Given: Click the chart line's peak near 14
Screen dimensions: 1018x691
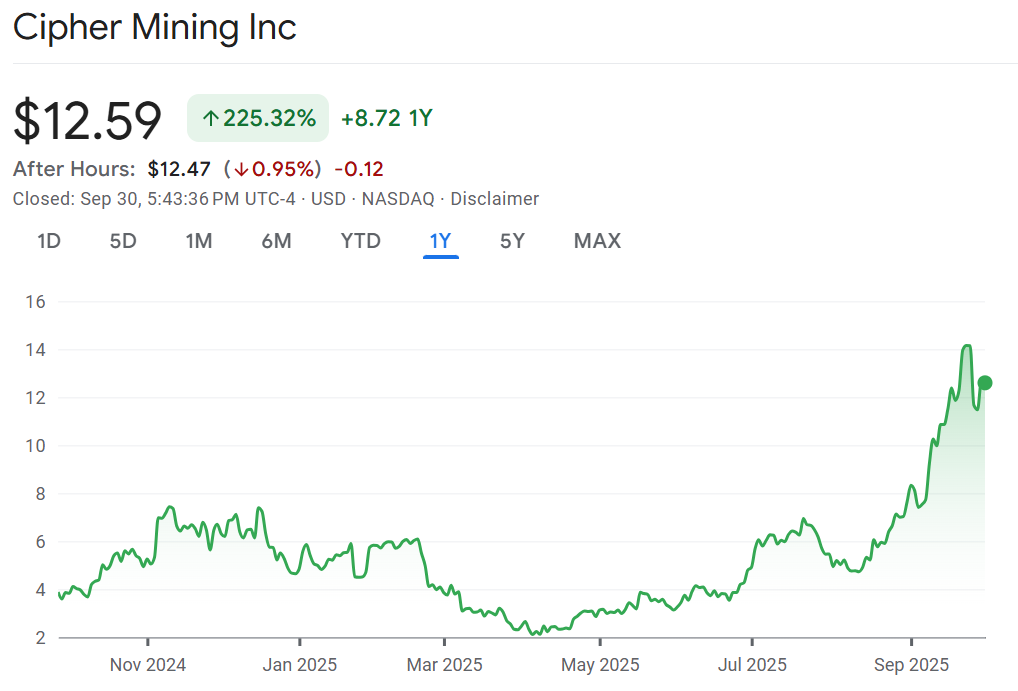Looking at the screenshot, I should click(966, 346).
